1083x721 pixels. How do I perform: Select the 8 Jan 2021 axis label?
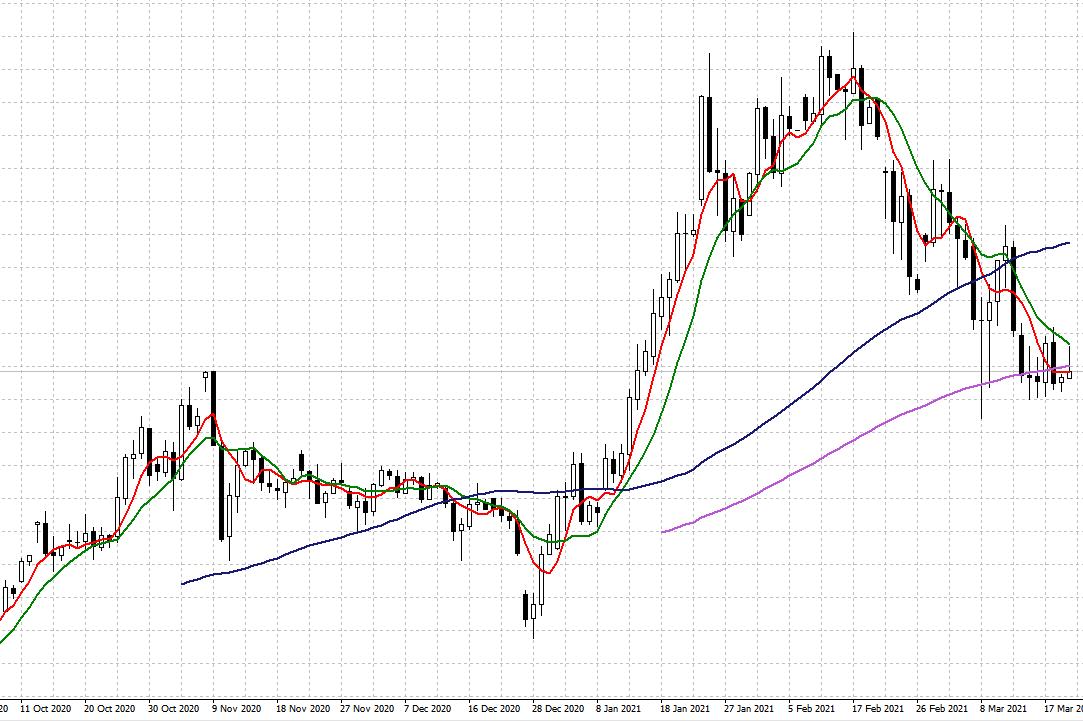tap(619, 708)
